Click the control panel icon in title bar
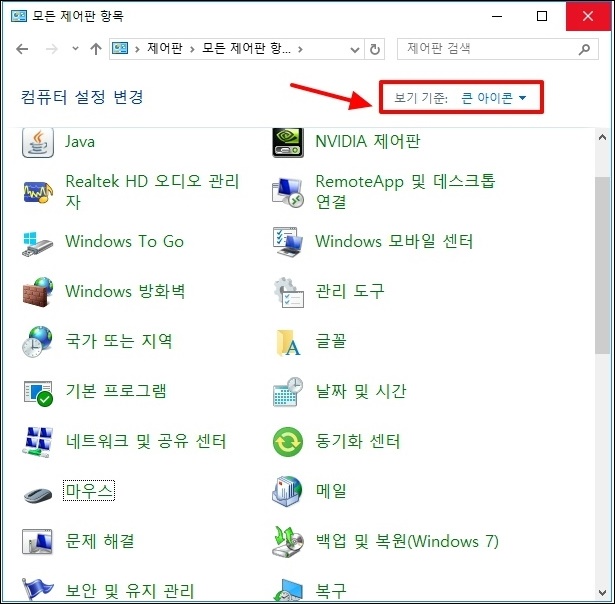 (18, 16)
